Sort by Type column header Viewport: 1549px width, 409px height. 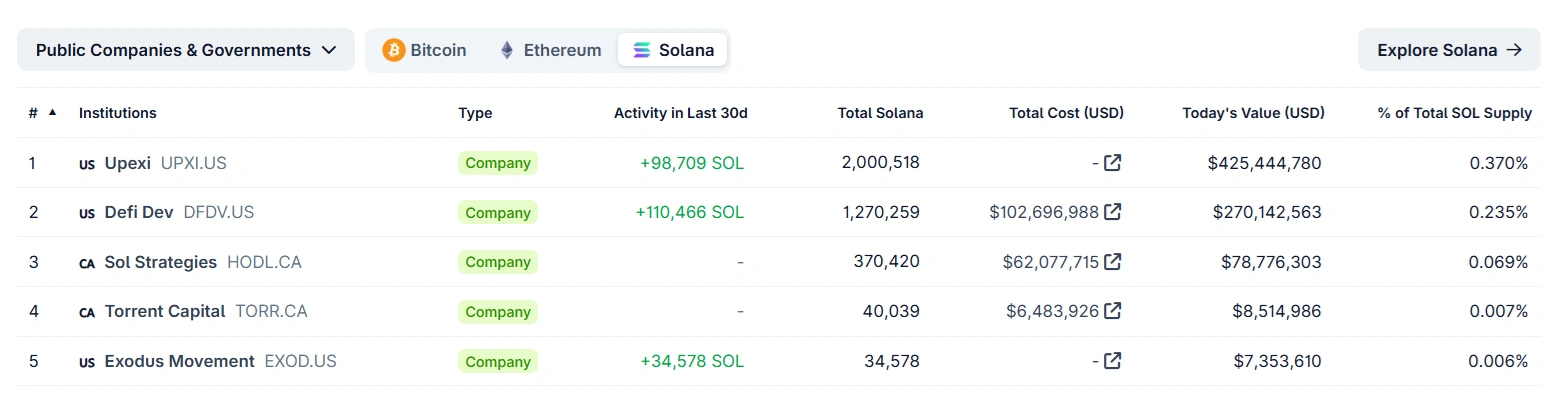coord(475,113)
